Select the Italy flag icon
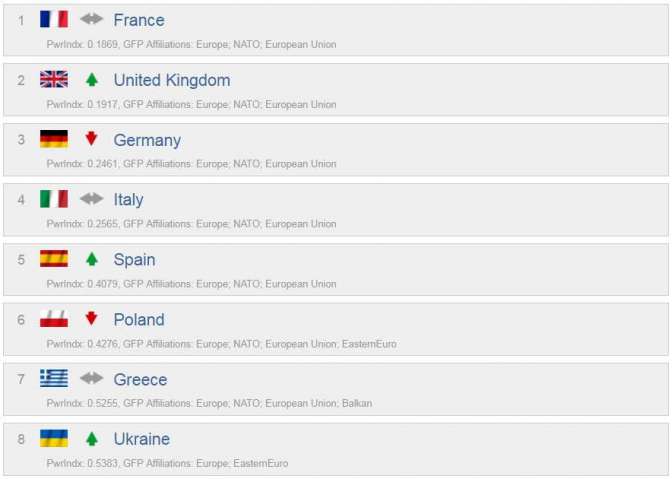 pyautogui.click(x=54, y=199)
